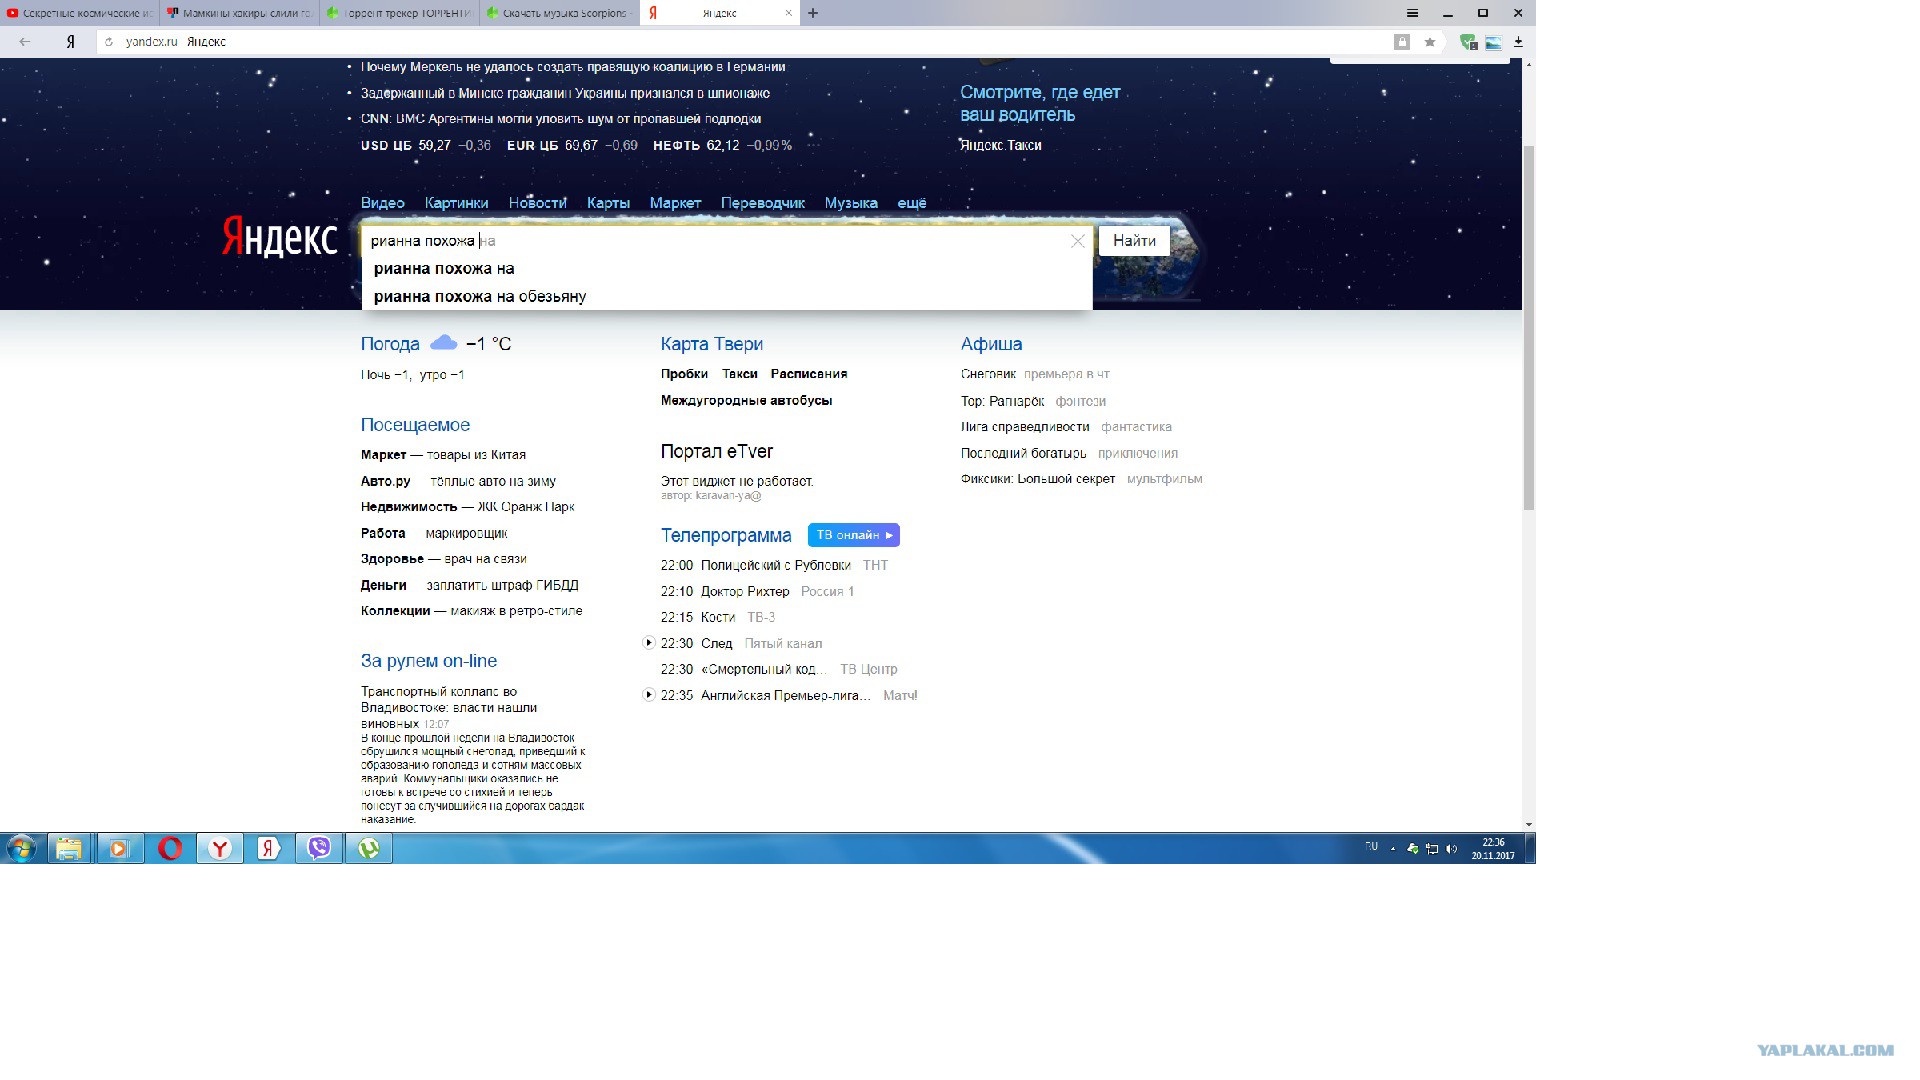Viewport: 1920px width, 1080px height.
Task: Play the 22:35 Английская Премьер-лига broadcast icon
Action: point(648,694)
